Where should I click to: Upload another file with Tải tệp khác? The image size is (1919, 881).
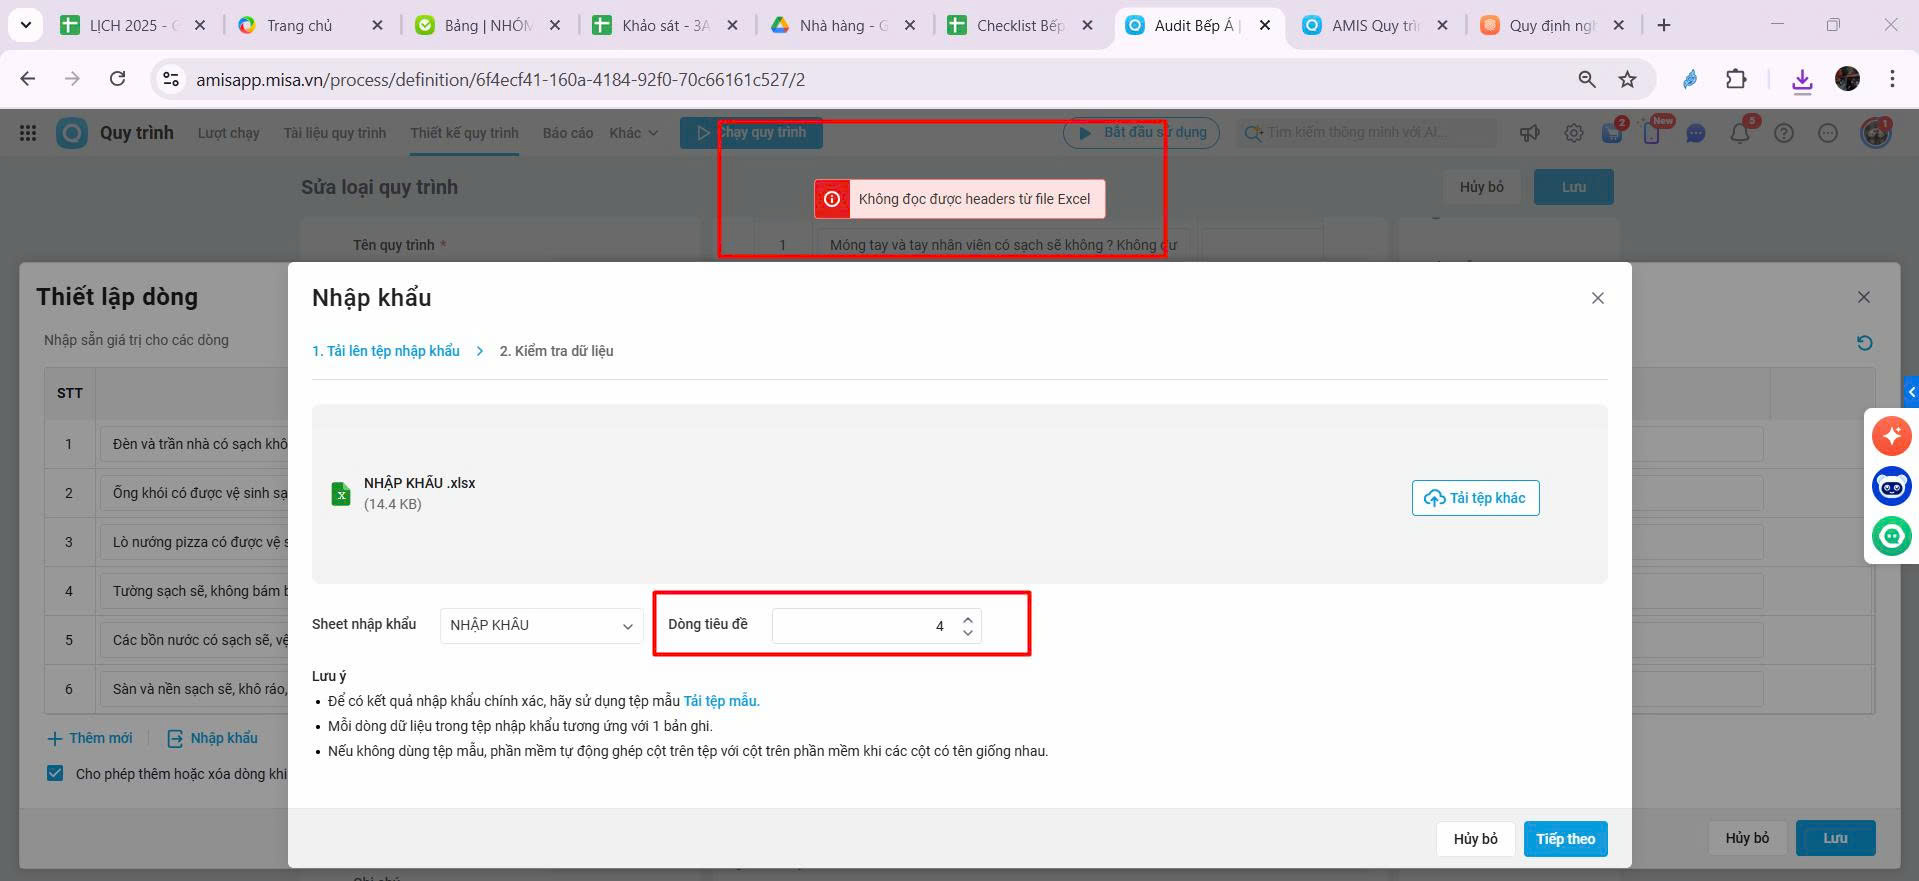[x=1476, y=498]
